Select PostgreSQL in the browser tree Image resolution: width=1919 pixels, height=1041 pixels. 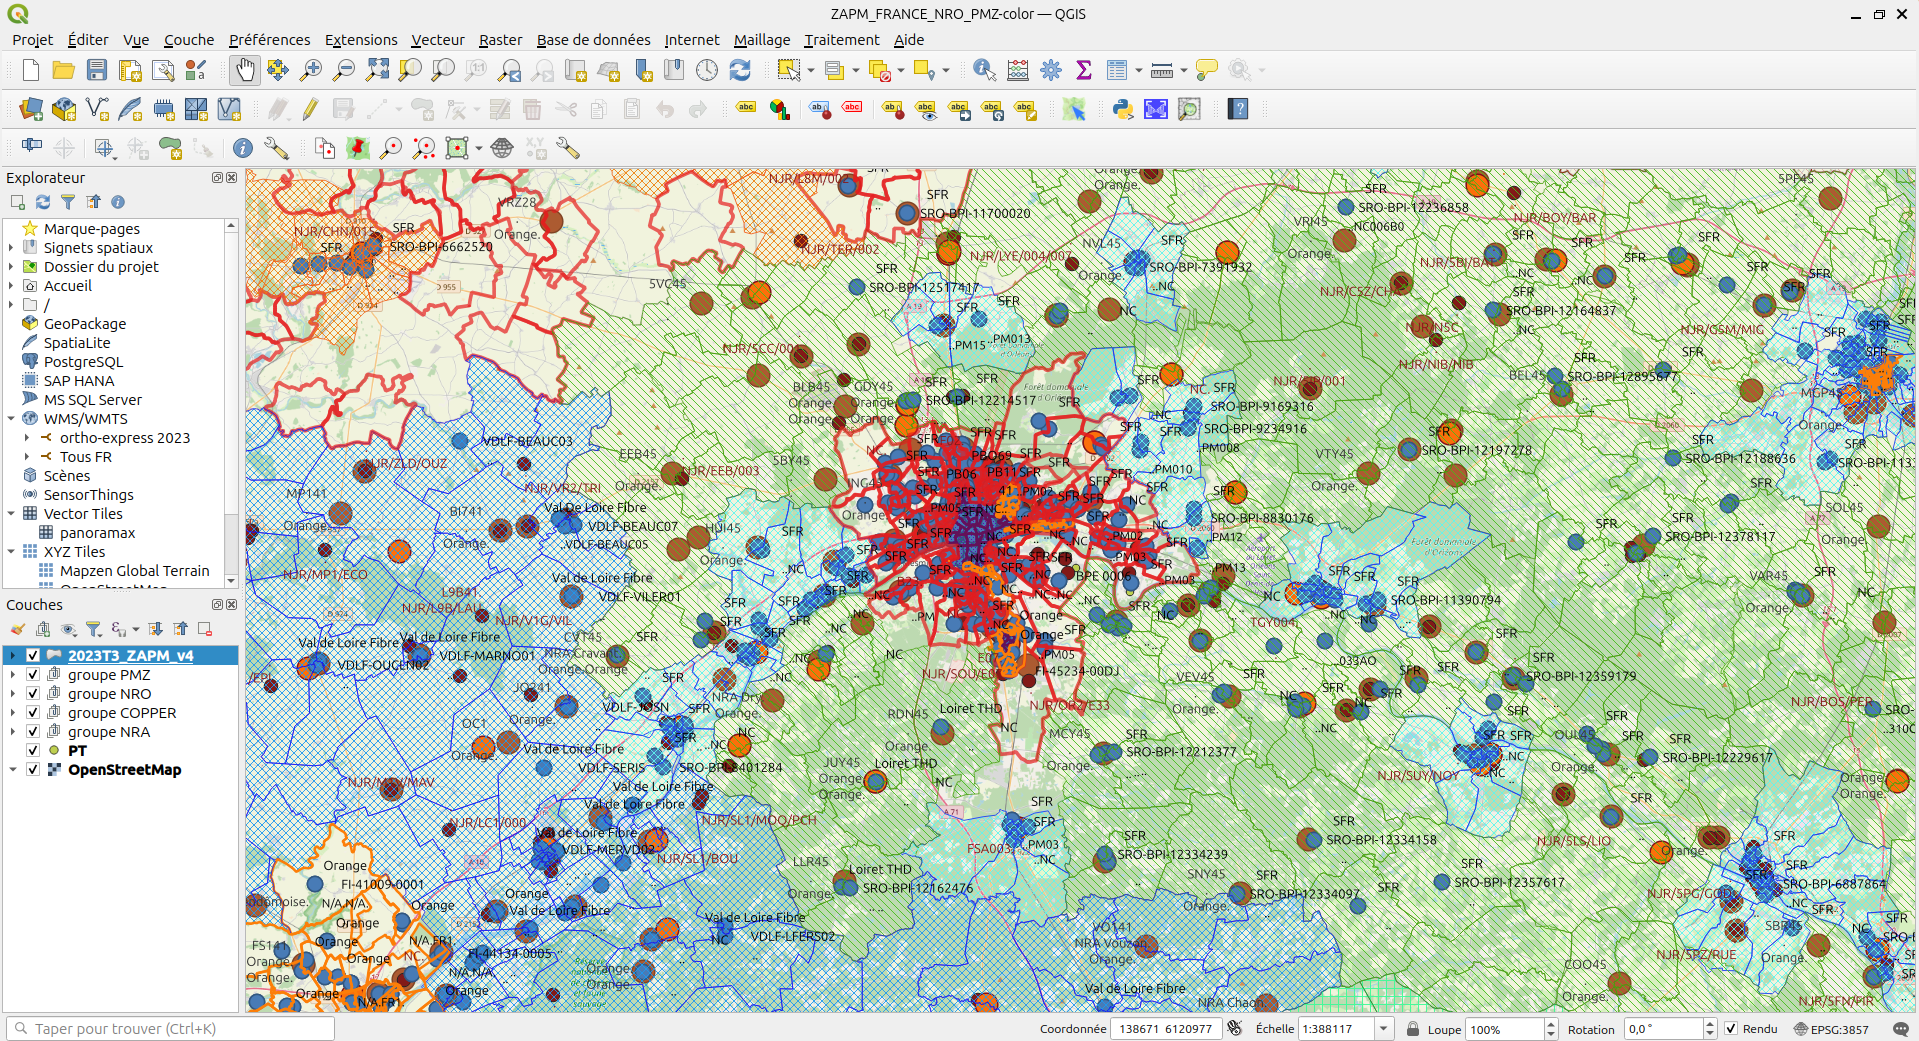[83, 362]
